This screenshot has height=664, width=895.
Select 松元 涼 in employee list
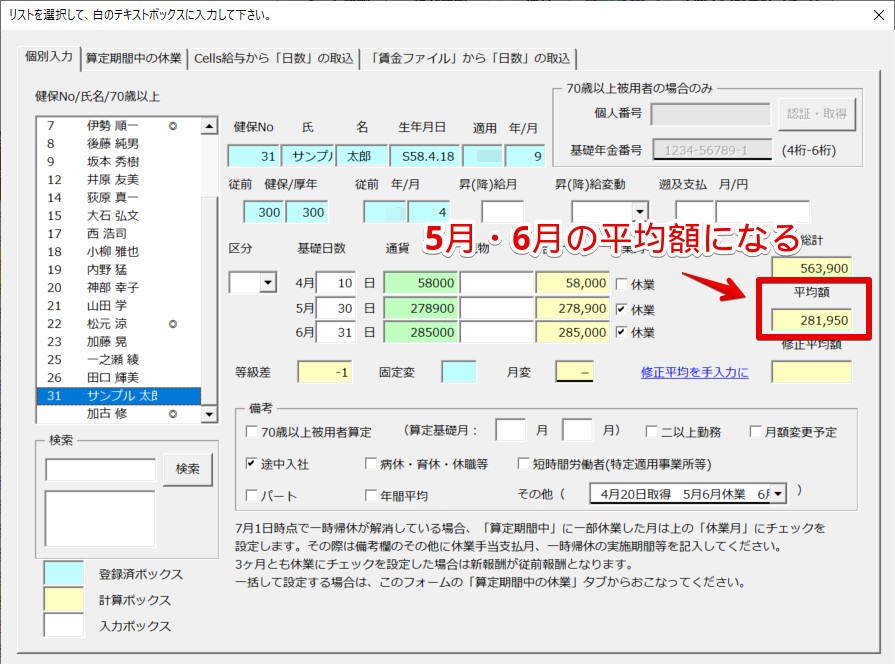pyautogui.click(x=112, y=324)
